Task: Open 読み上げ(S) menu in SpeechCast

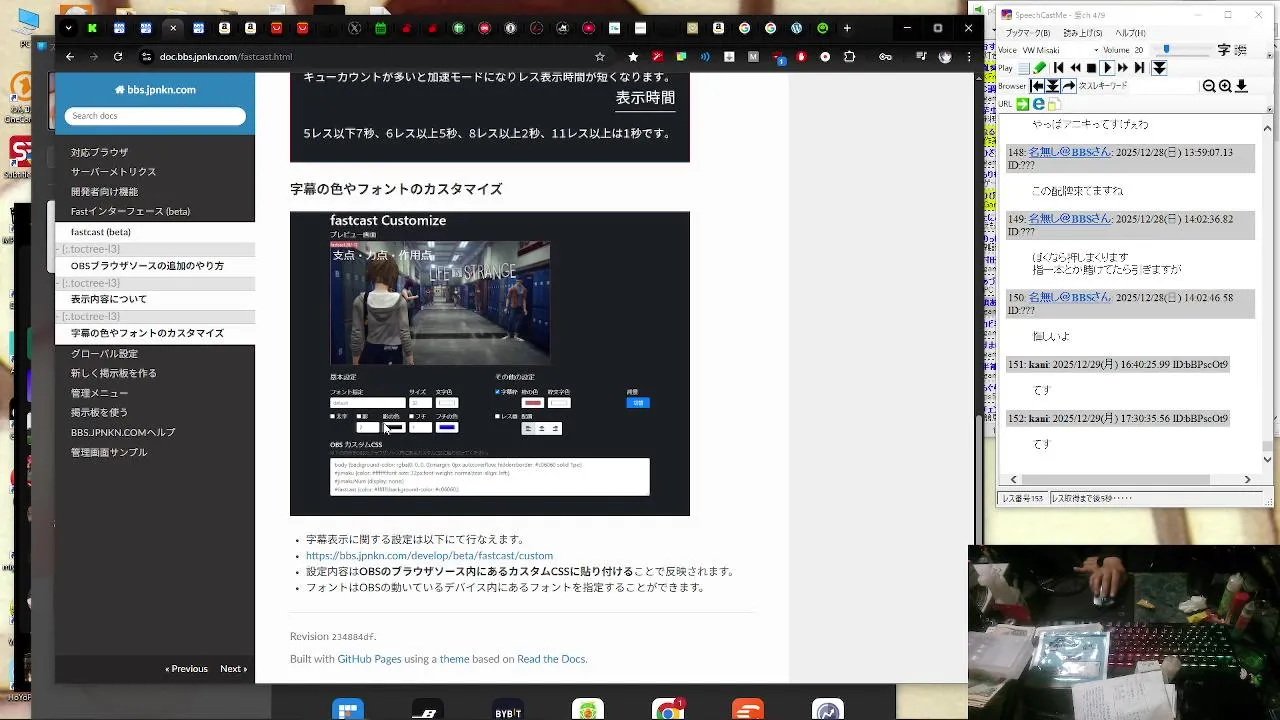Action: [x=1083, y=33]
